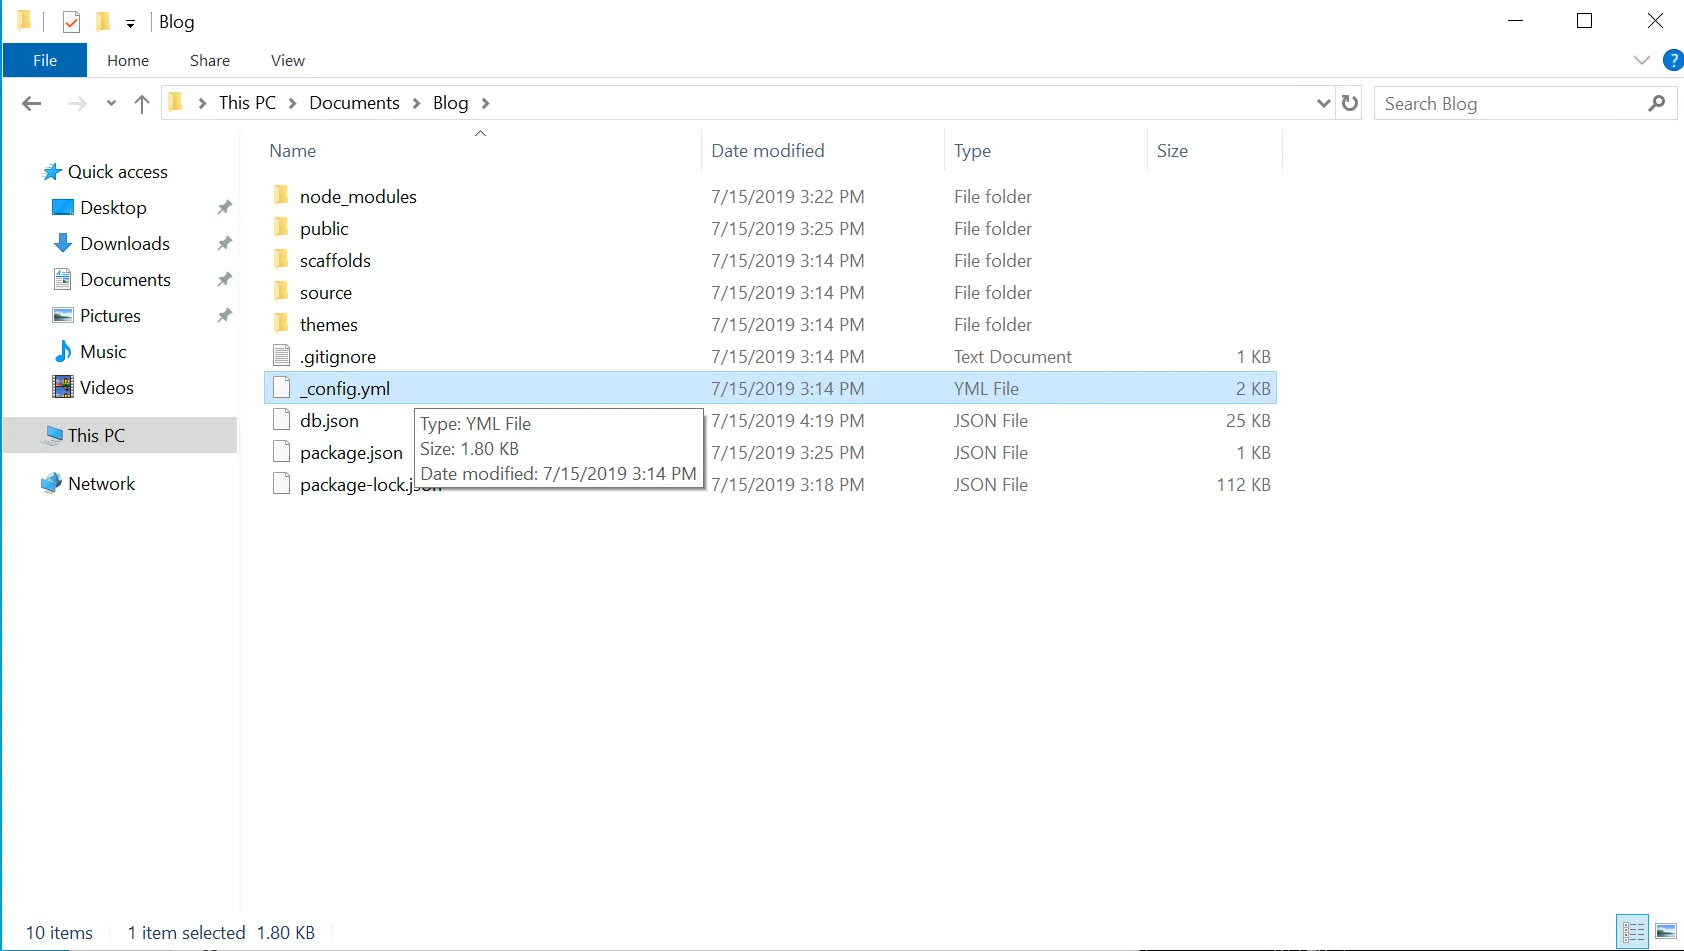This screenshot has height=951, width=1684.
Task: Switch to details view in status bar
Action: coord(1633,932)
